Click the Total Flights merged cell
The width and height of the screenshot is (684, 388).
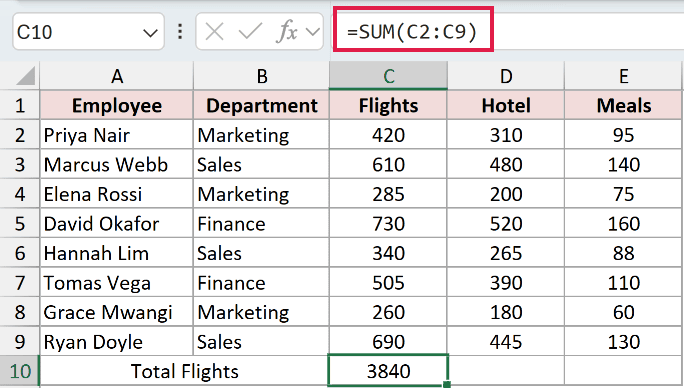pyautogui.click(x=184, y=371)
